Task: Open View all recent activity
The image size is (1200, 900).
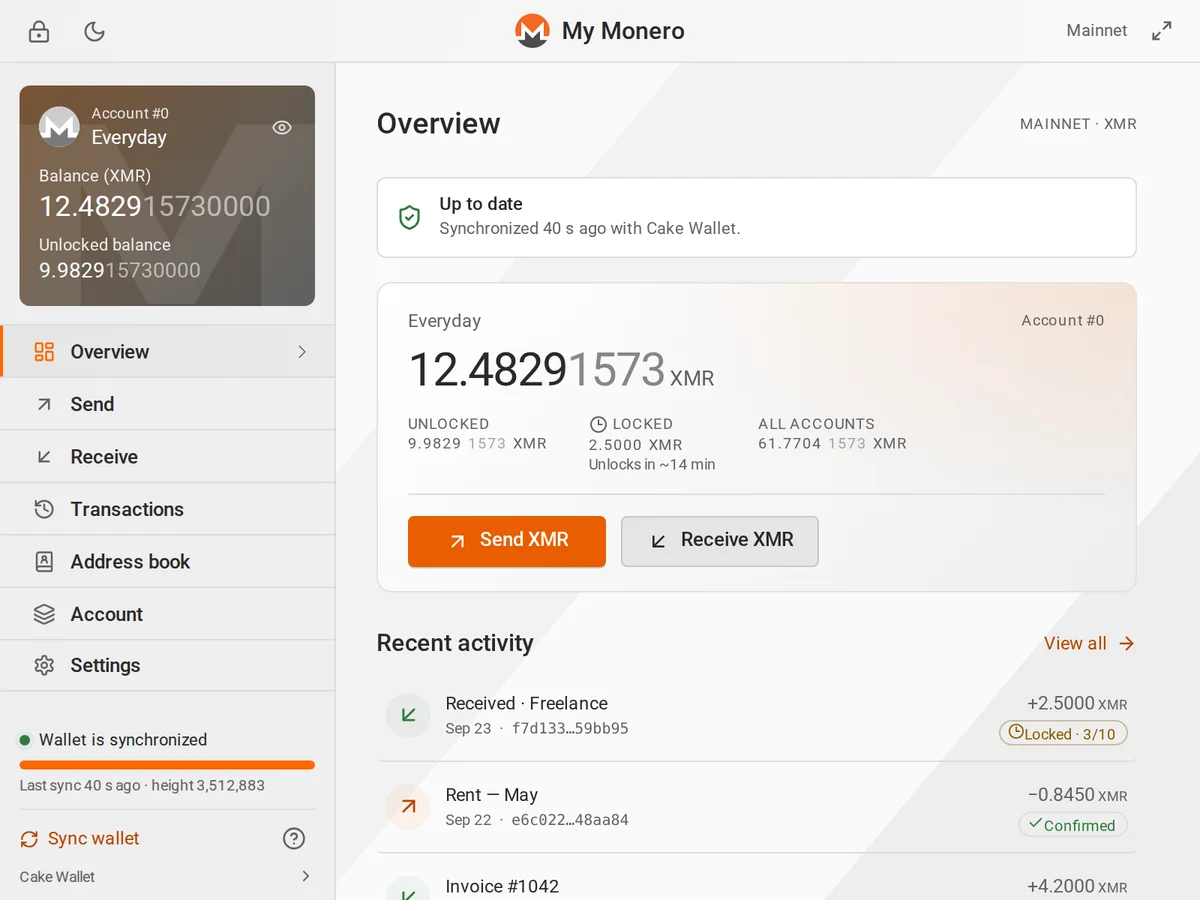Action: (1076, 643)
